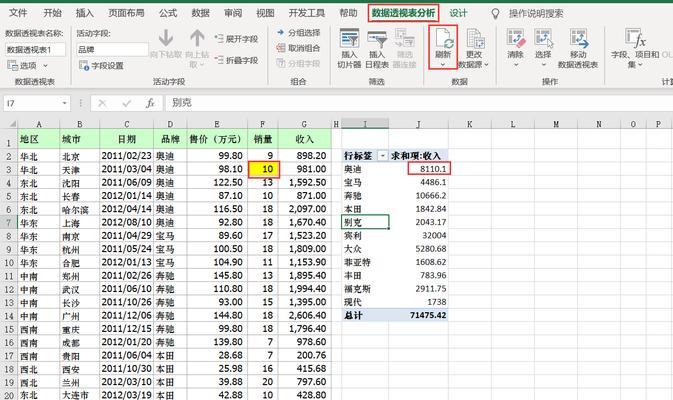This screenshot has height=400, width=673.
Task: Click the insert function fx icon
Action: coord(150,103)
